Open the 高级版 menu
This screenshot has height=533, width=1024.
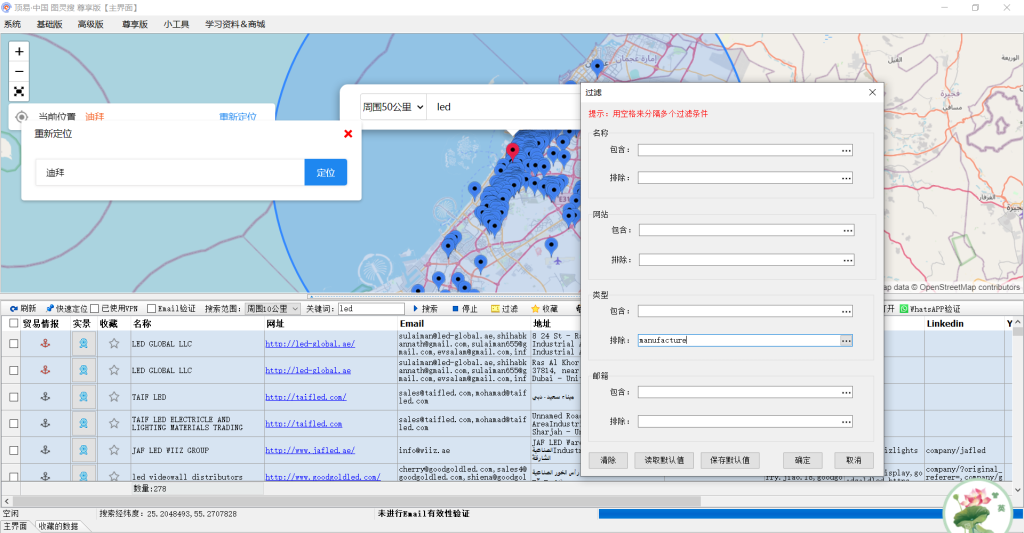coord(90,24)
